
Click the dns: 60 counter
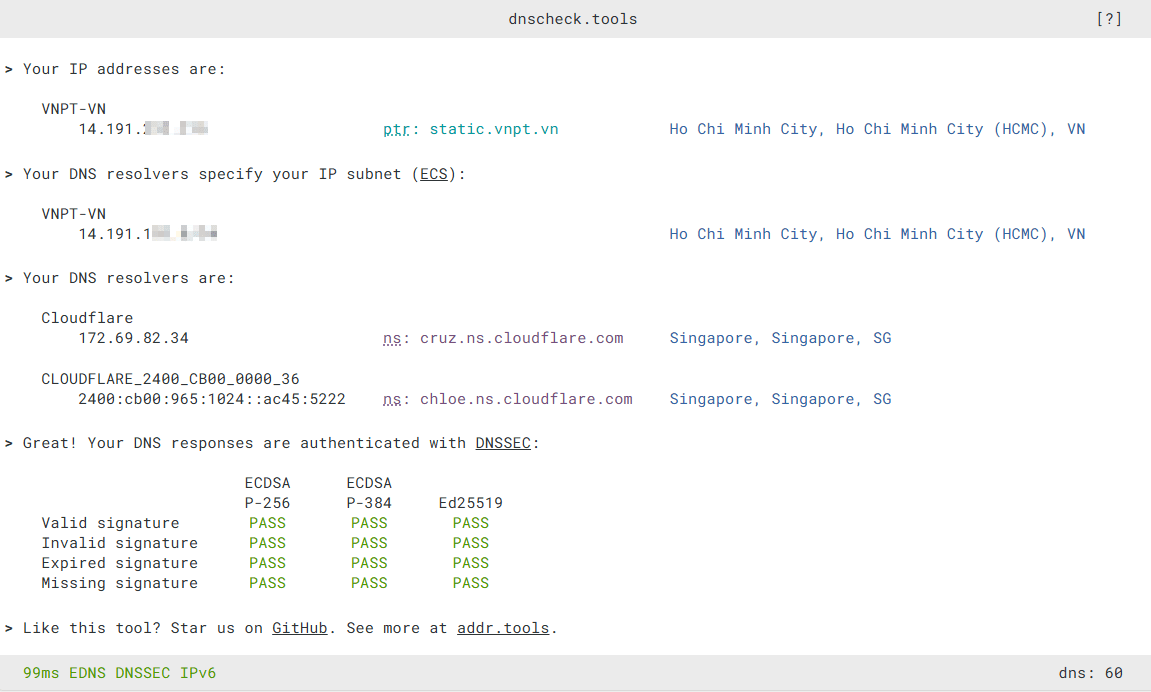[1090, 673]
